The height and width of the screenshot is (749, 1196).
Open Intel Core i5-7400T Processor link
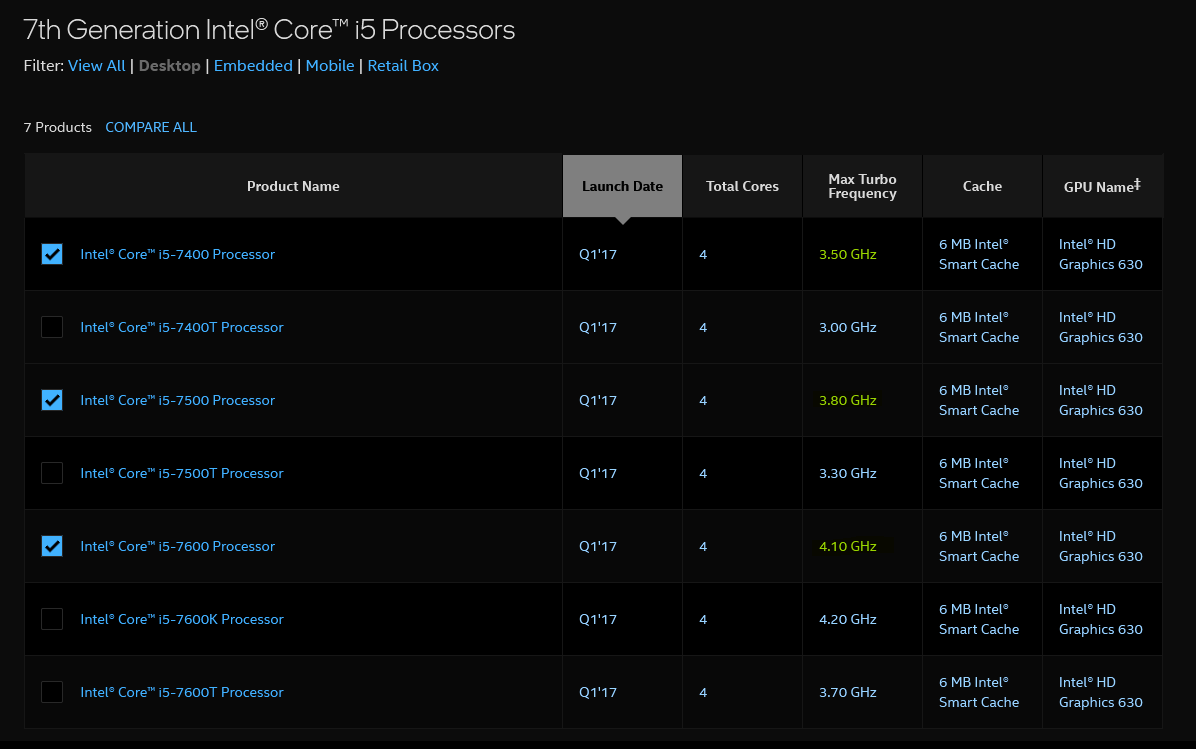tap(182, 327)
